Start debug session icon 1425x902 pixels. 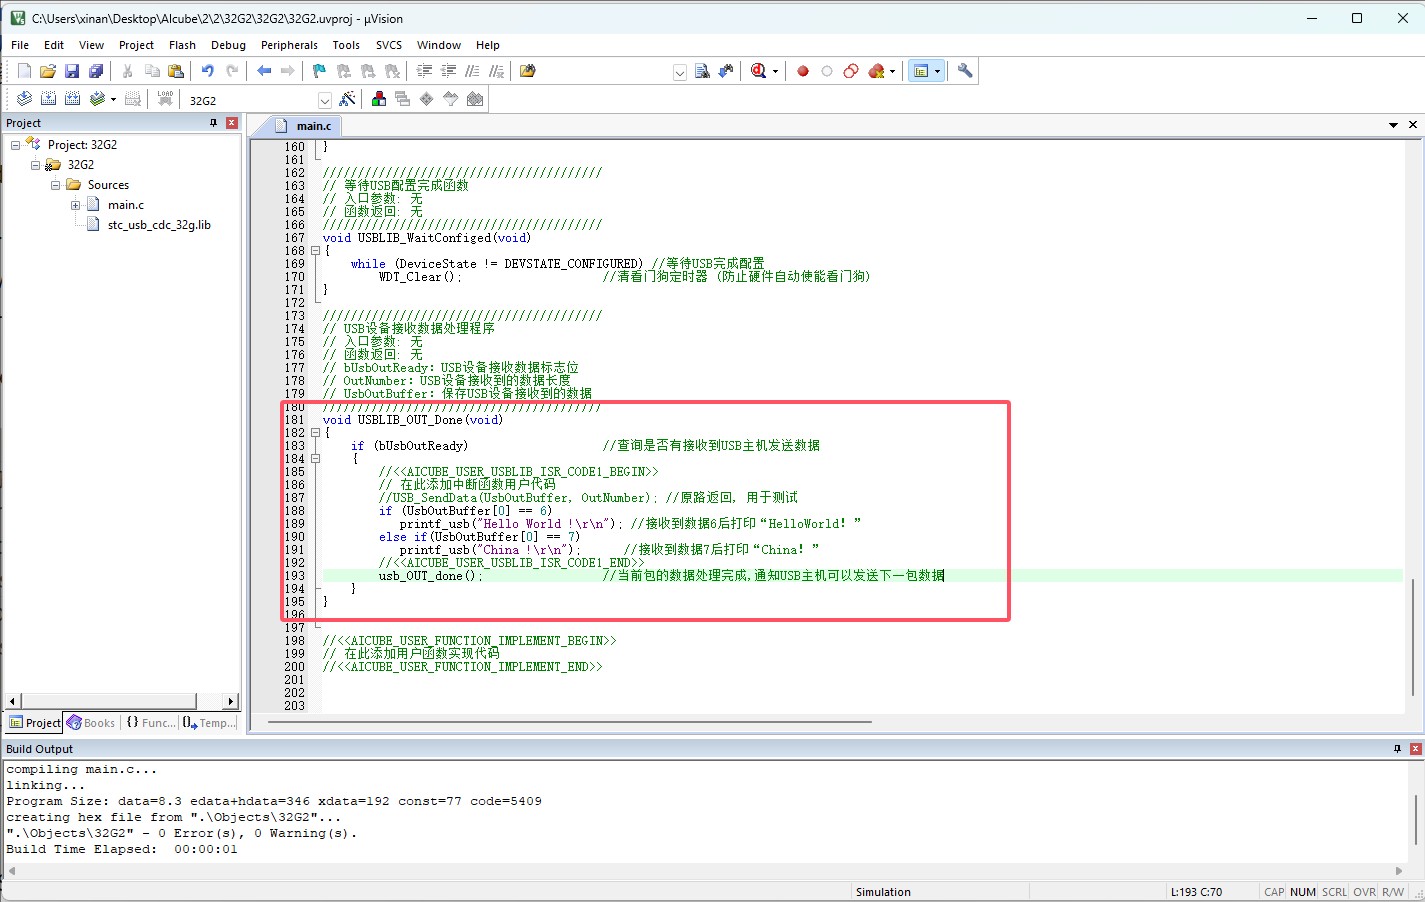759,71
